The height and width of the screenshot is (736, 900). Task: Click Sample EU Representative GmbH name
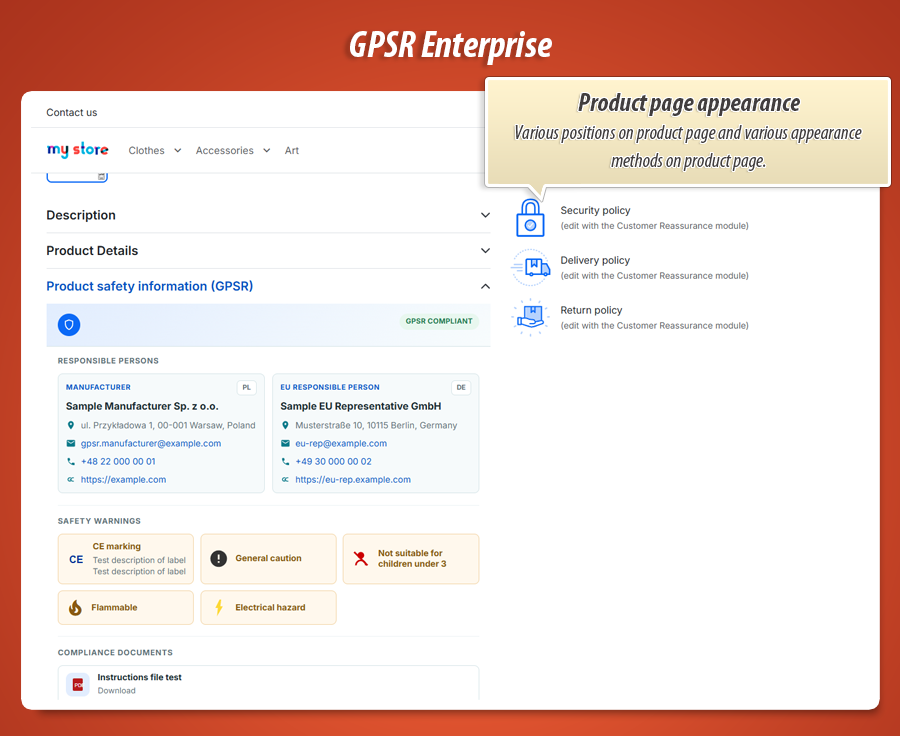pyautogui.click(x=361, y=406)
